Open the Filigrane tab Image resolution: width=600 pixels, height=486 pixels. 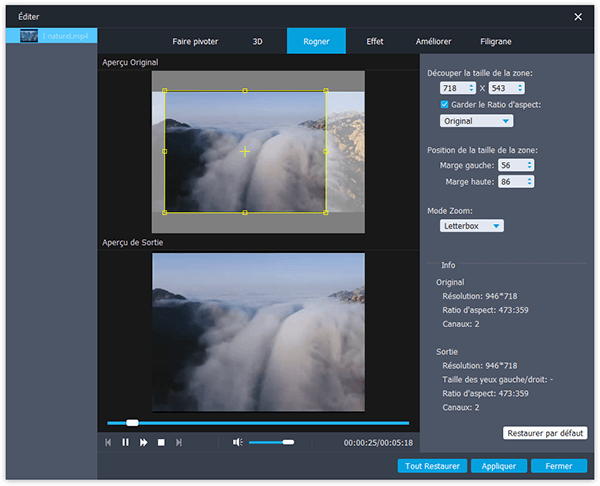tap(495, 42)
